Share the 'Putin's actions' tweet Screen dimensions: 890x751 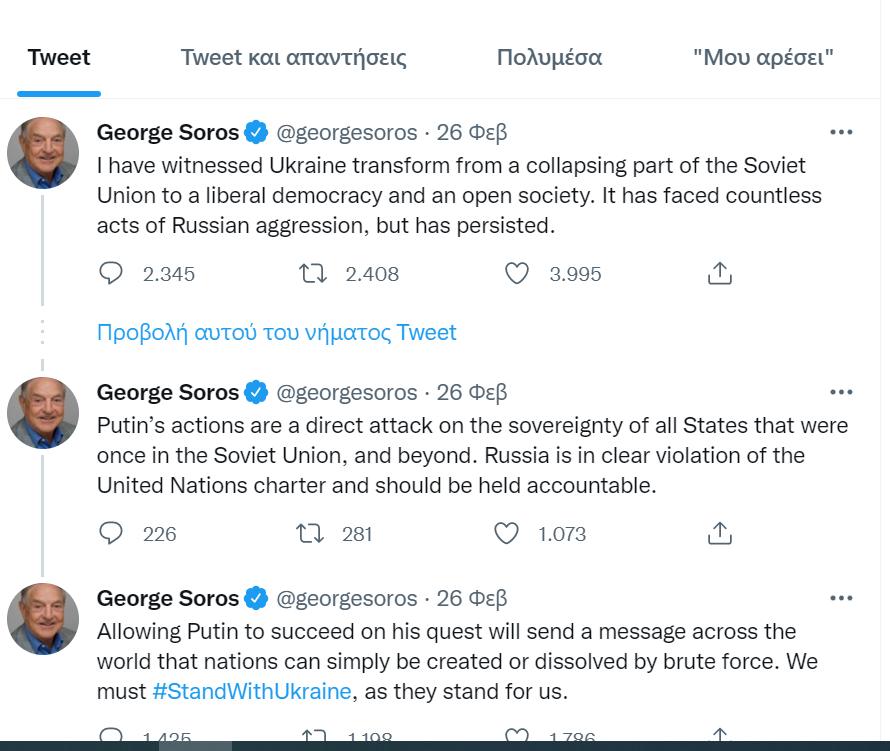720,534
